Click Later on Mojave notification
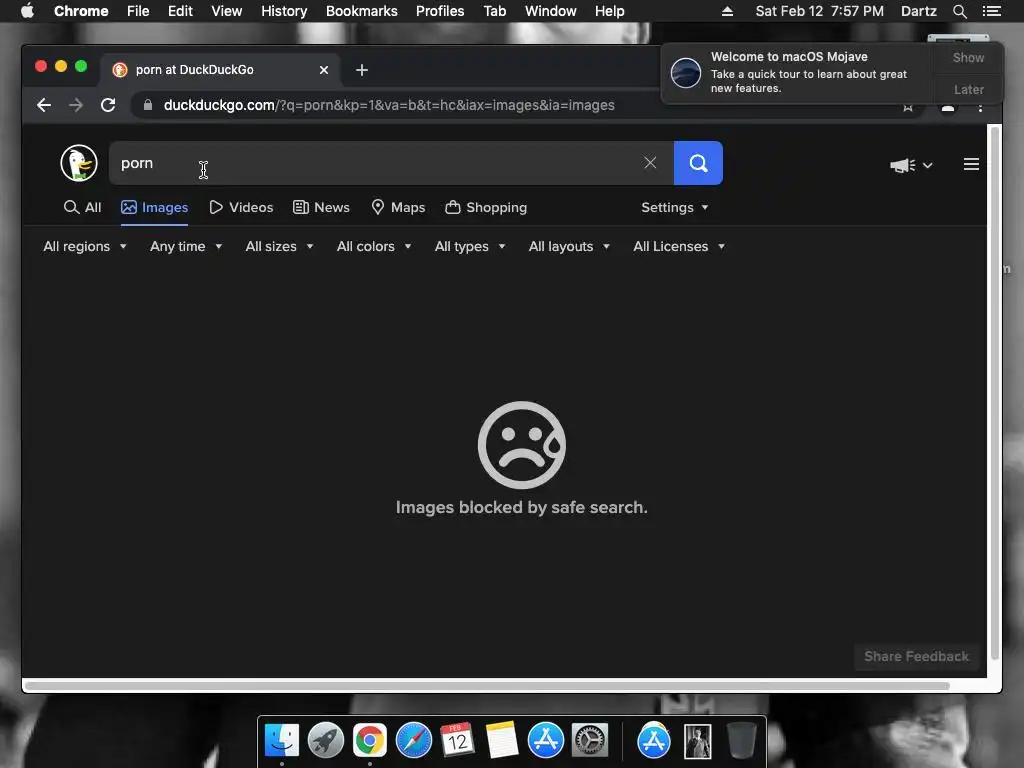 (x=968, y=89)
